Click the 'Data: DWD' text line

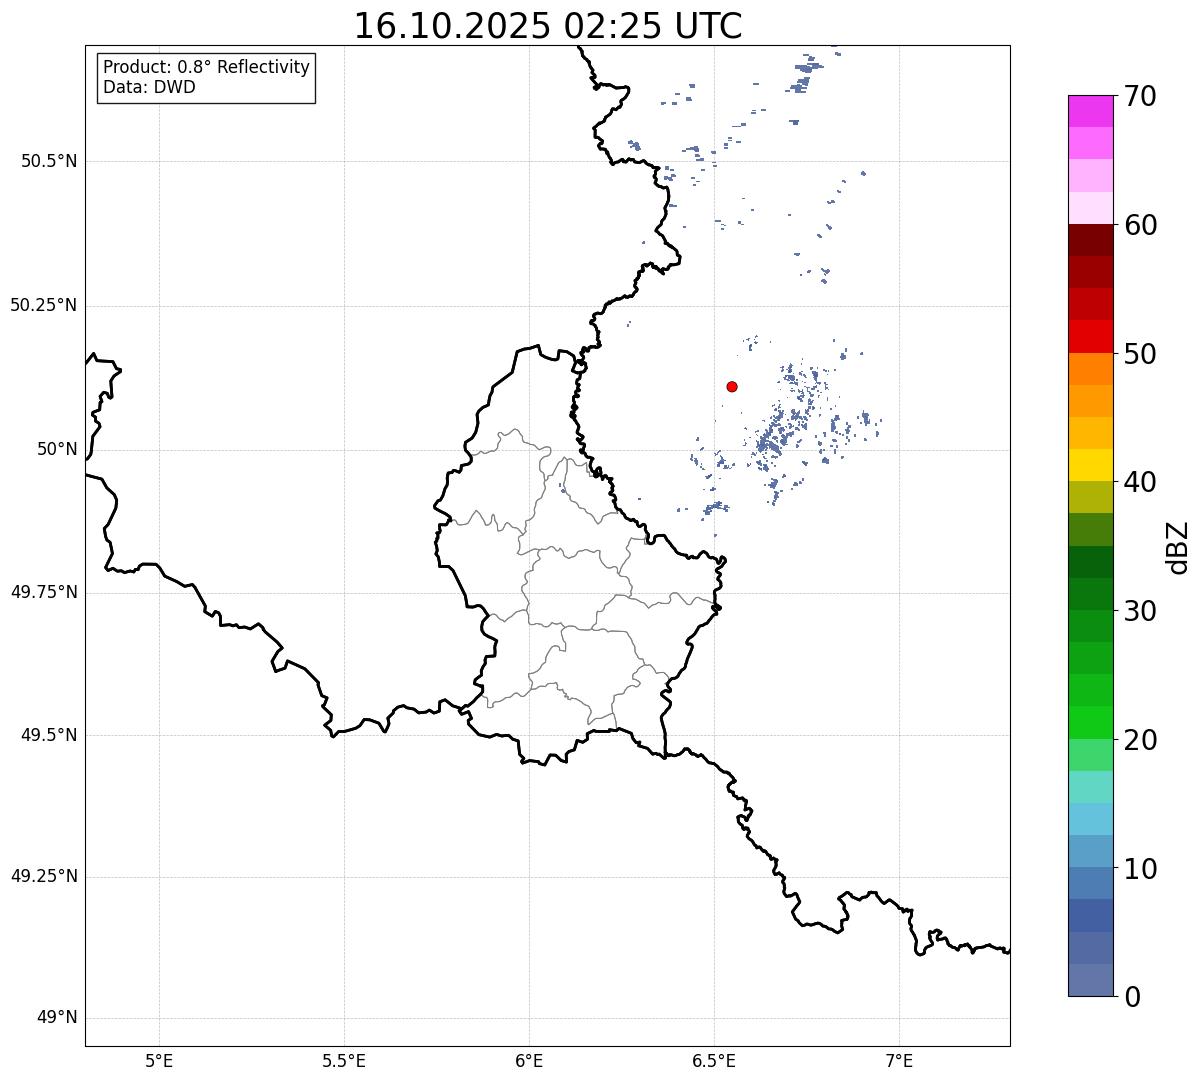click(x=149, y=87)
